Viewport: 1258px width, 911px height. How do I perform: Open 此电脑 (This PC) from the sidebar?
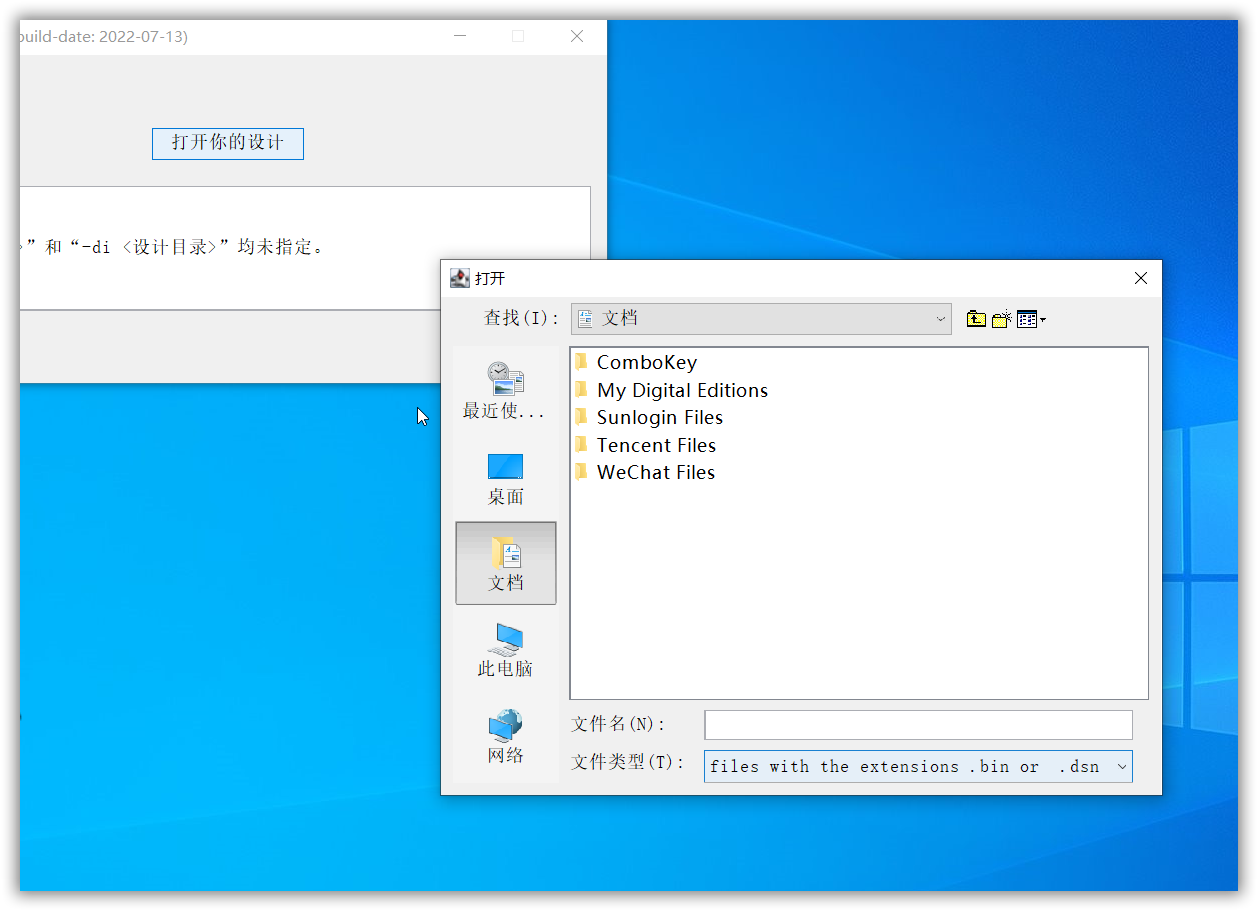coord(505,648)
